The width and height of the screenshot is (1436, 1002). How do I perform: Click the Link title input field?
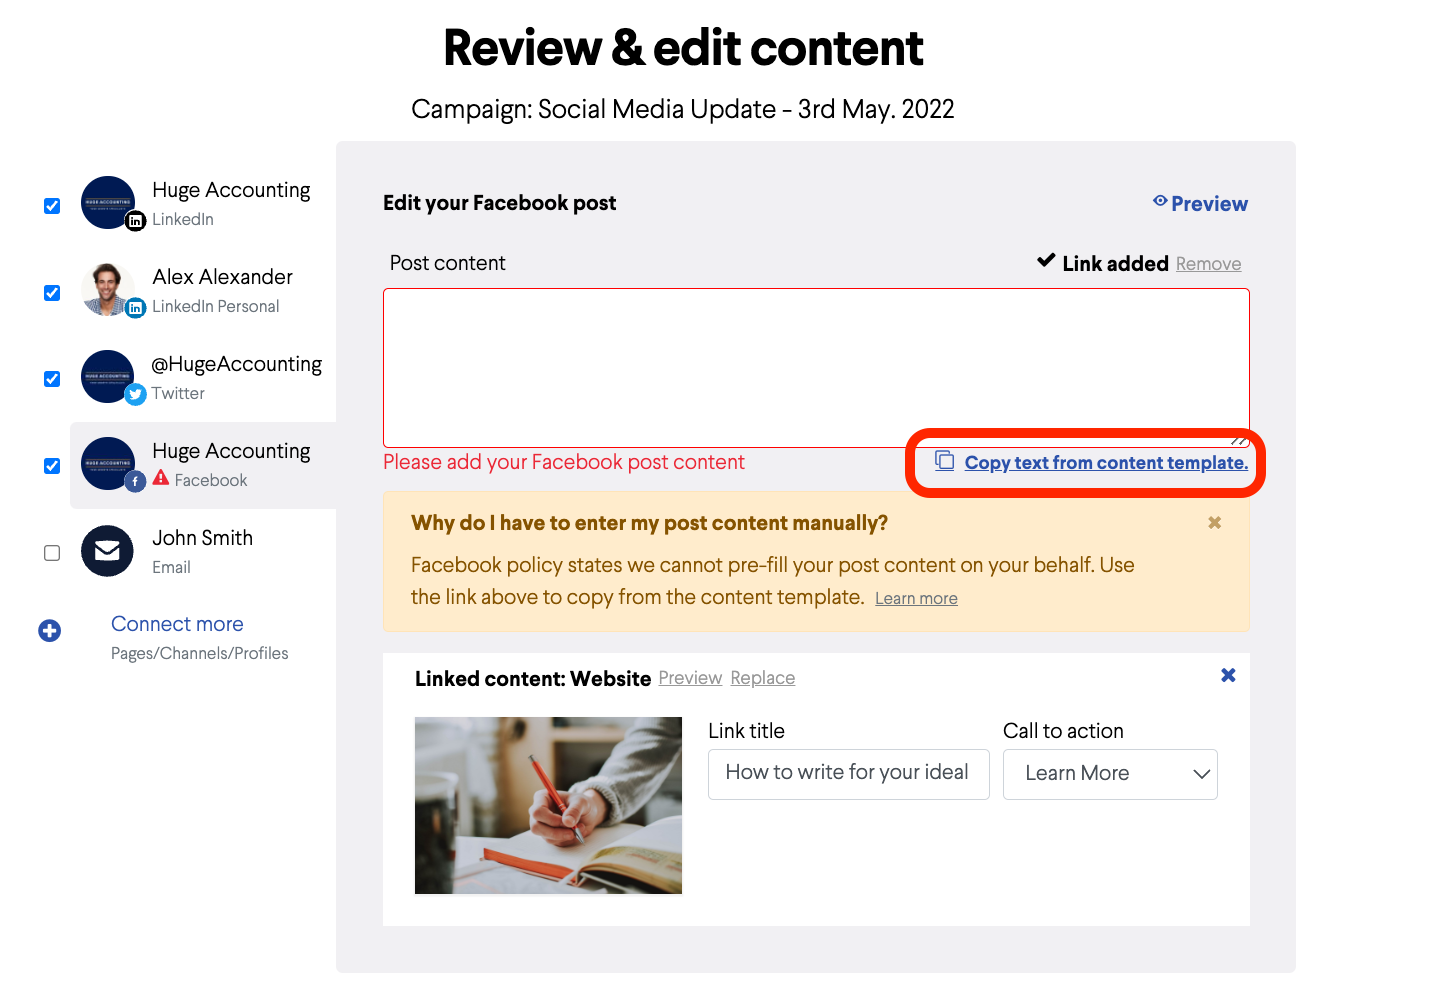(849, 774)
